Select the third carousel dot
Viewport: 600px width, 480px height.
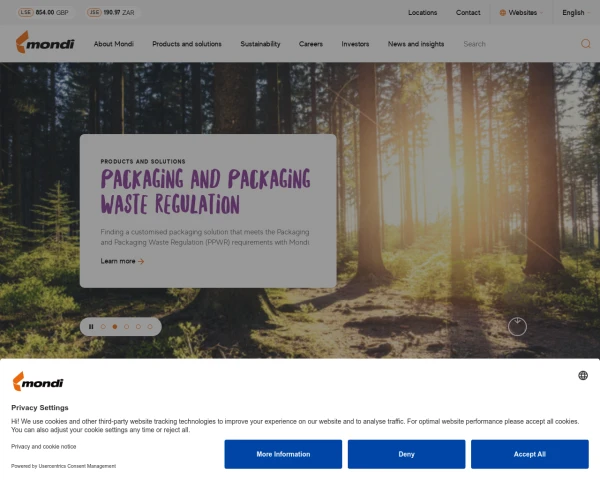(126, 327)
